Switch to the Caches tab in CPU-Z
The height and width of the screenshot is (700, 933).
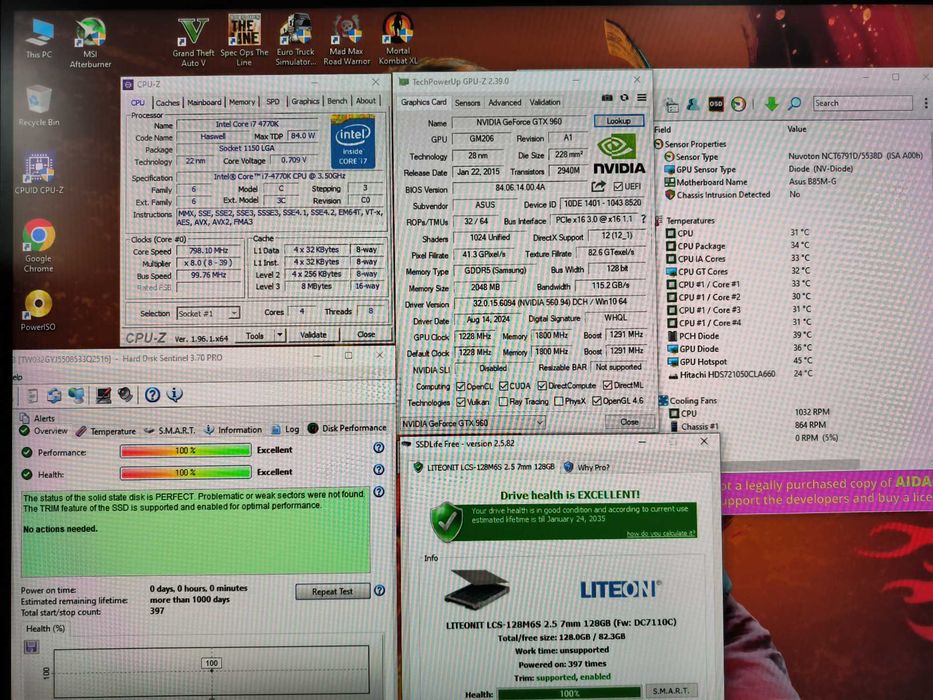167,102
